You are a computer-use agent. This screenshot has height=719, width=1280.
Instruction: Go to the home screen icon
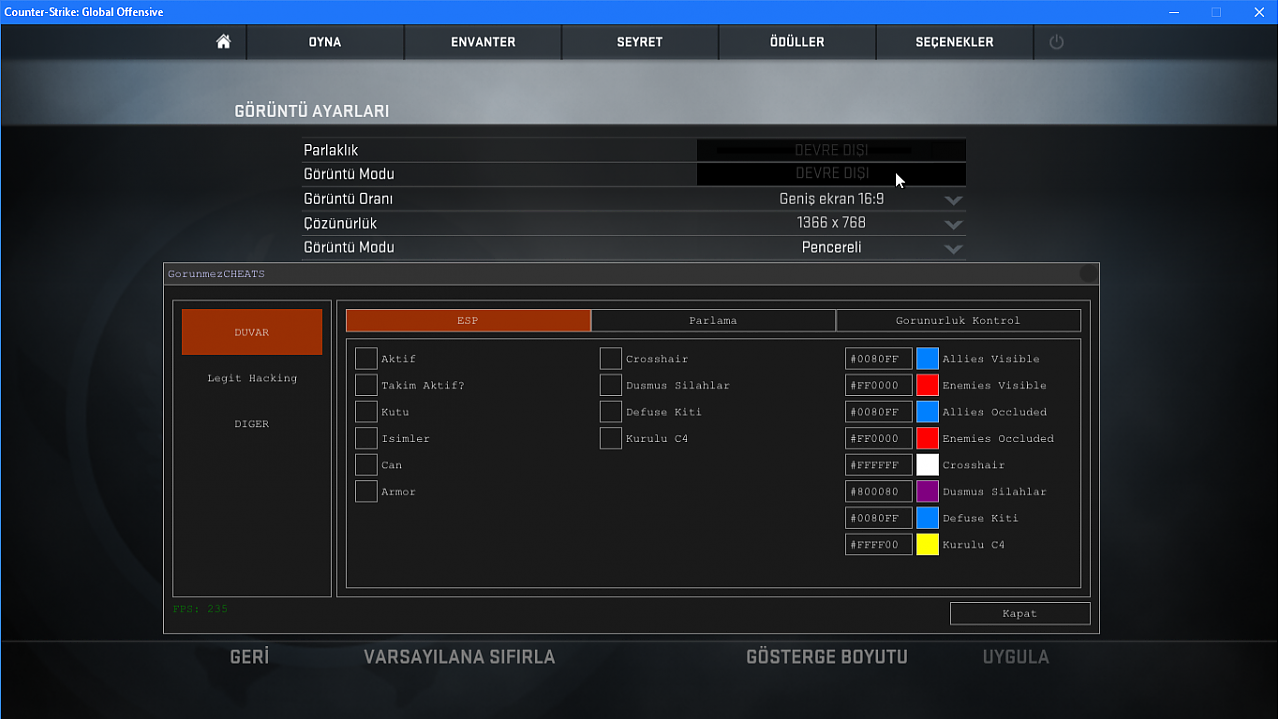coord(223,42)
